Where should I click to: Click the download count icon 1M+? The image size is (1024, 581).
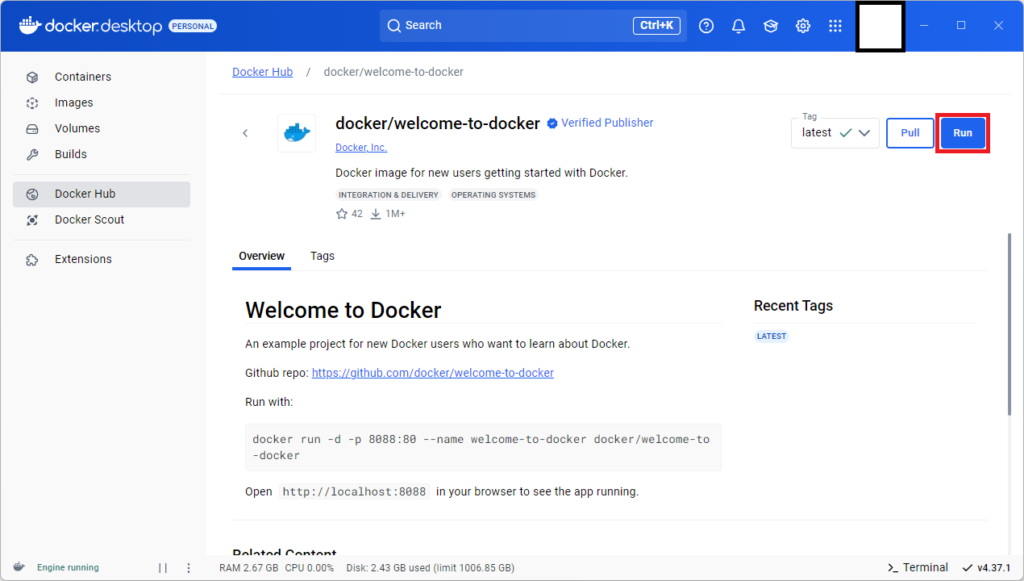[376, 213]
